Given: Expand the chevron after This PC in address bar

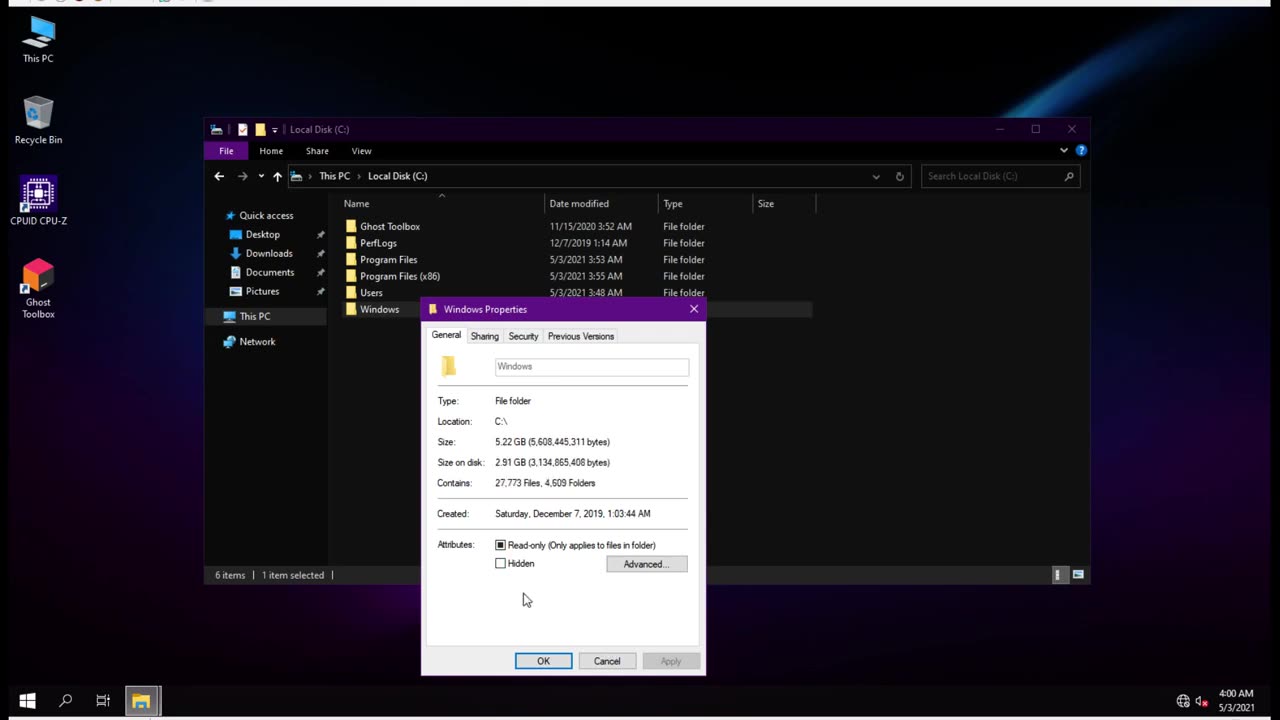Looking at the screenshot, I should coord(358,176).
